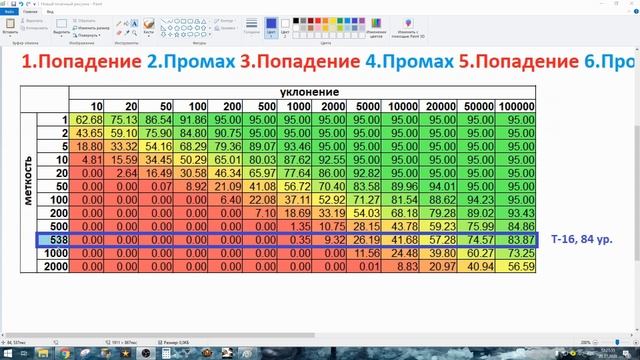This screenshot has width=640, height=360.
Task: Pick the purple color in palette
Action: [362, 21]
